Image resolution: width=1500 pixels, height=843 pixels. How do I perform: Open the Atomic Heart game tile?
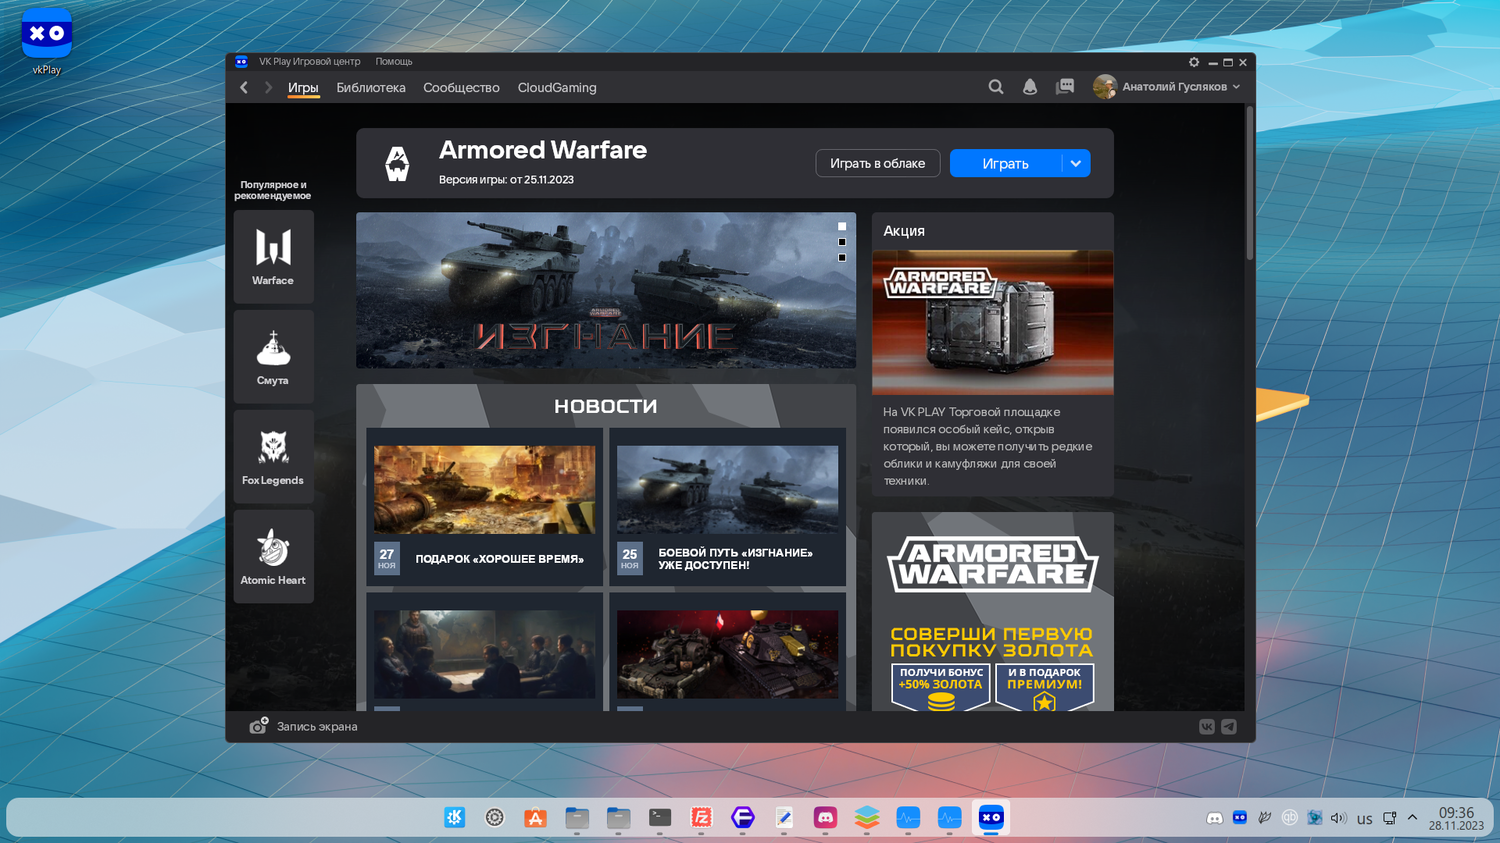click(273, 557)
